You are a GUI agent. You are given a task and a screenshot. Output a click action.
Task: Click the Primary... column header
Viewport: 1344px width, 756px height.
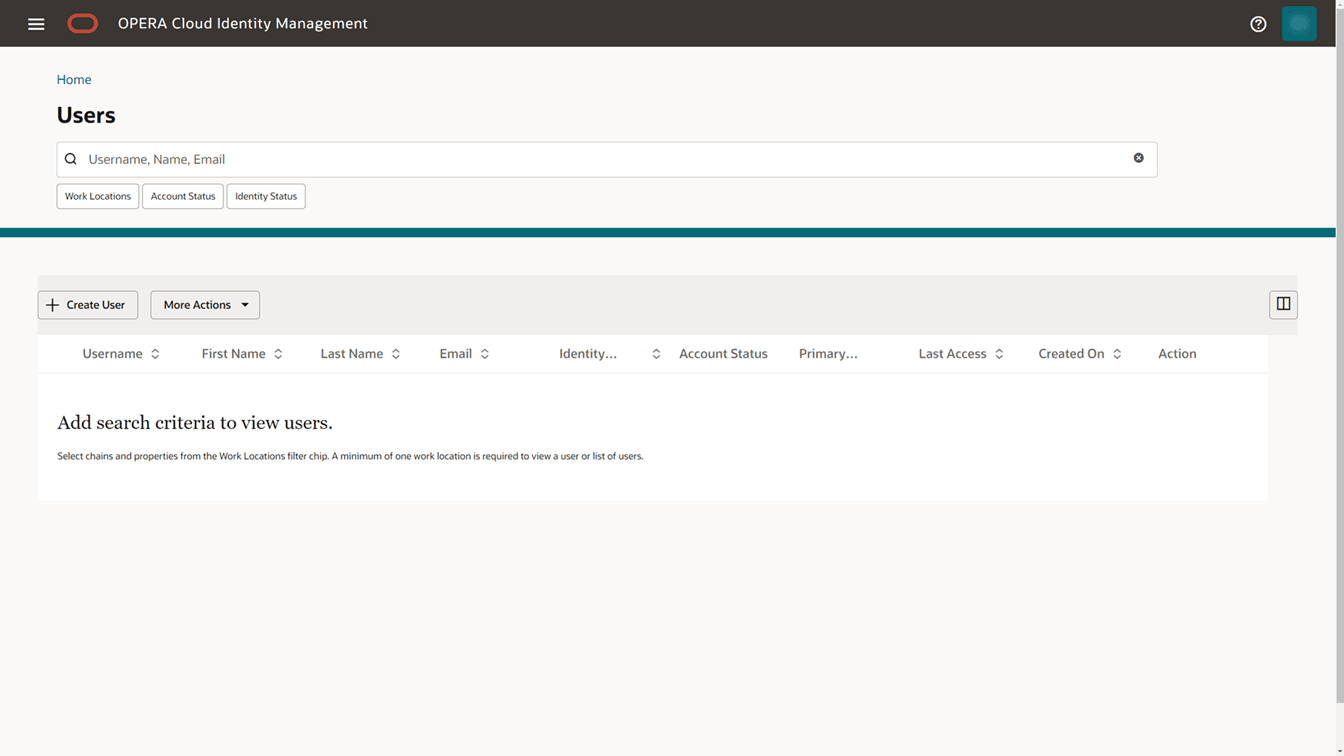(828, 354)
